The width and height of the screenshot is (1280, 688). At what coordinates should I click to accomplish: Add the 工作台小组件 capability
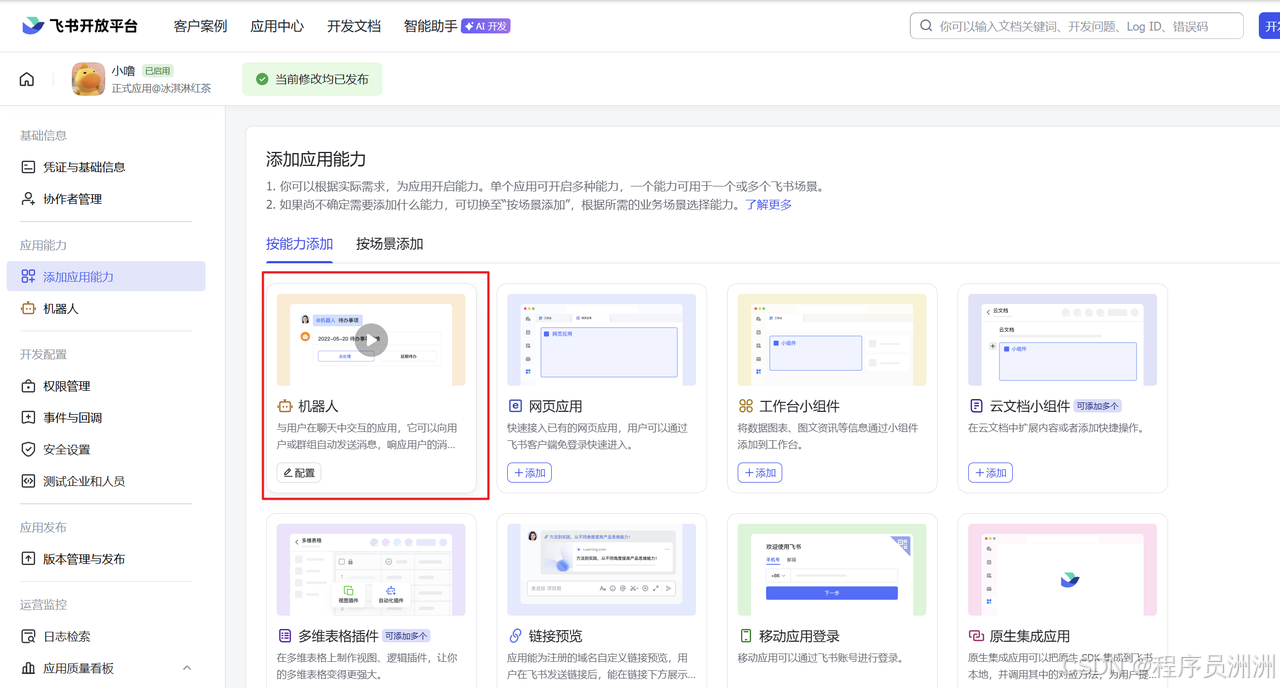coord(760,473)
